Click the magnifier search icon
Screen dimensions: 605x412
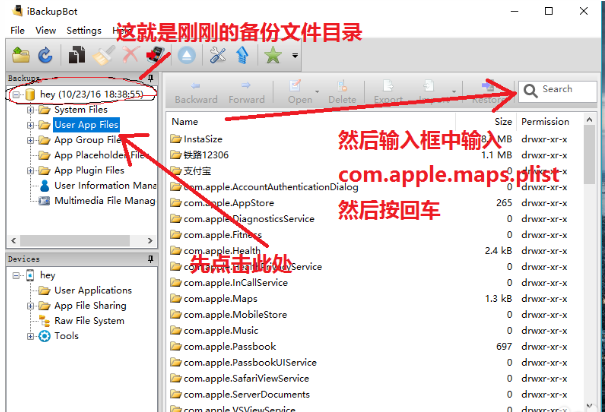[x=530, y=91]
